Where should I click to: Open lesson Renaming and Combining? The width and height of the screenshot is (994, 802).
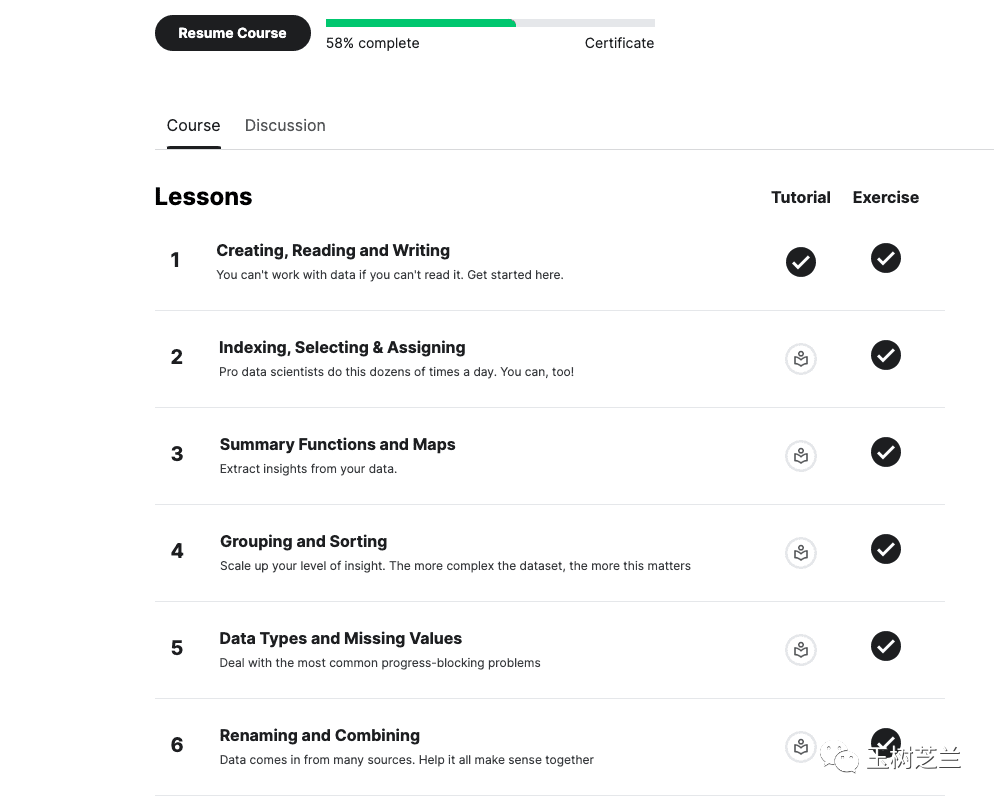pyautogui.click(x=319, y=736)
